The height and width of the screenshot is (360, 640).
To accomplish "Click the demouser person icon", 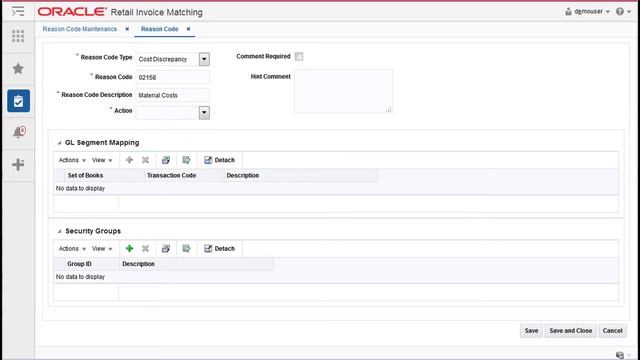I will click(x=568, y=11).
